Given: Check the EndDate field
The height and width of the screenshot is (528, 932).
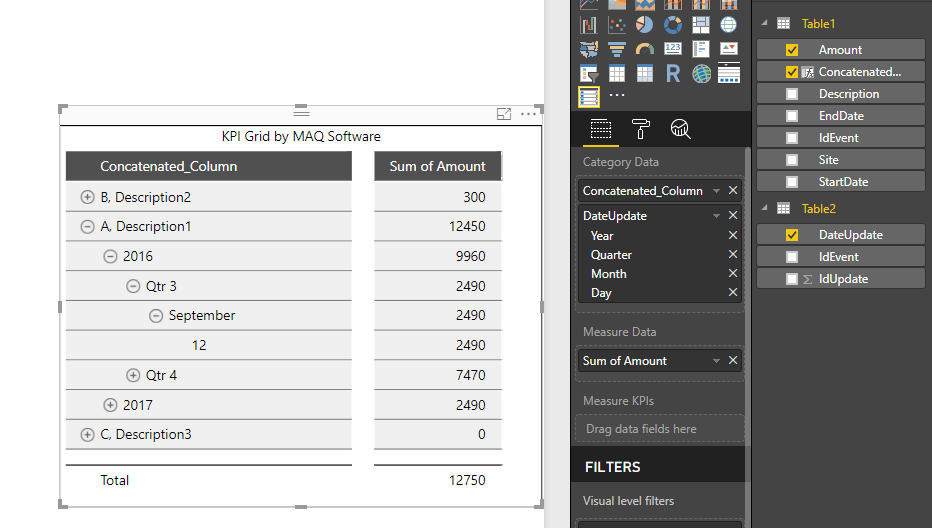Looking at the screenshot, I should [x=792, y=116].
